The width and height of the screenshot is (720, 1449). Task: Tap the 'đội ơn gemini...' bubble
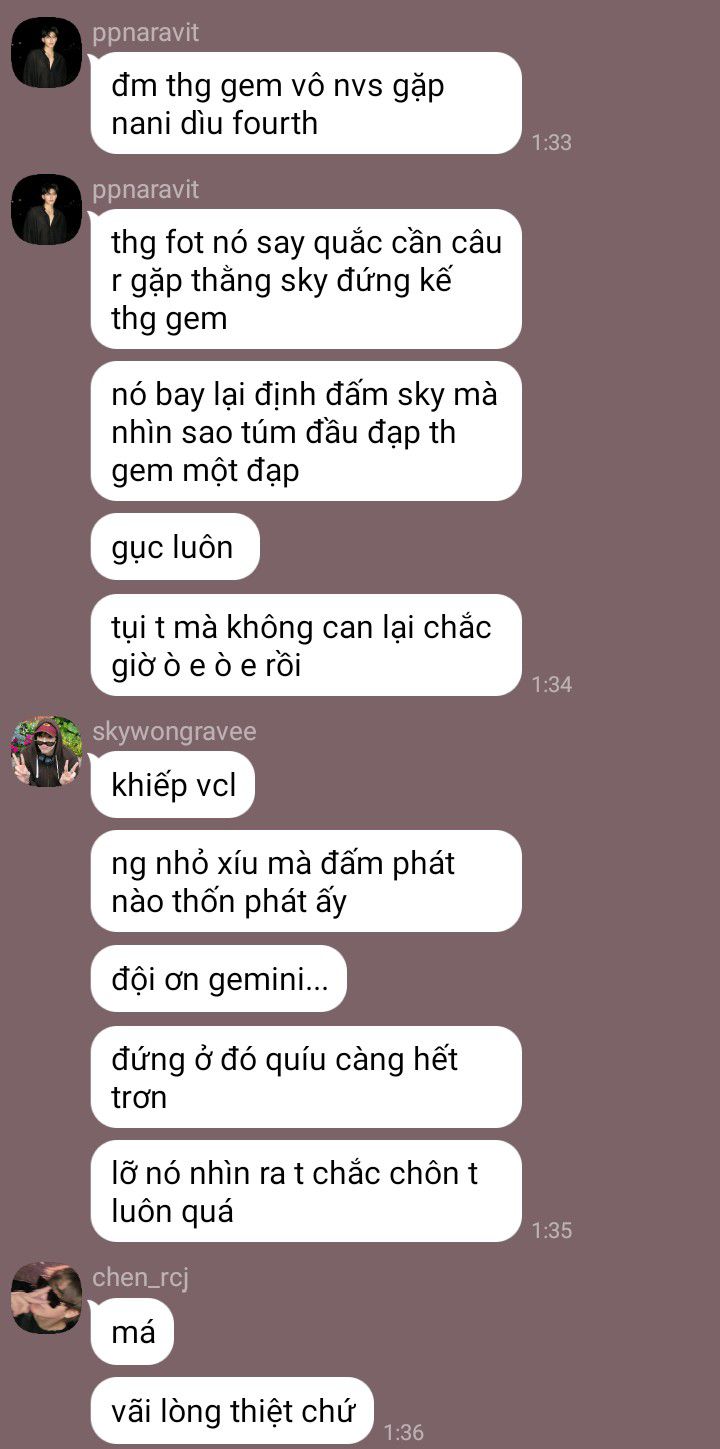(x=219, y=978)
